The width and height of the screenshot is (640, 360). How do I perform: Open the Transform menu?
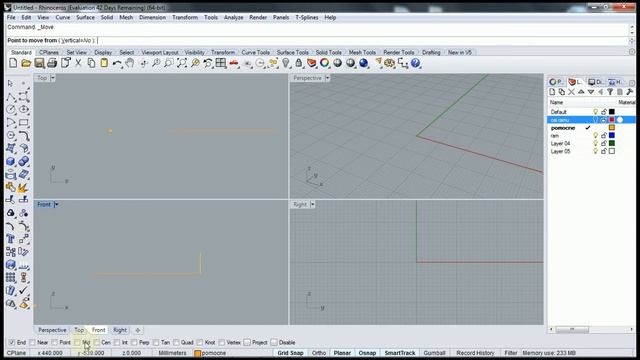(x=185, y=18)
